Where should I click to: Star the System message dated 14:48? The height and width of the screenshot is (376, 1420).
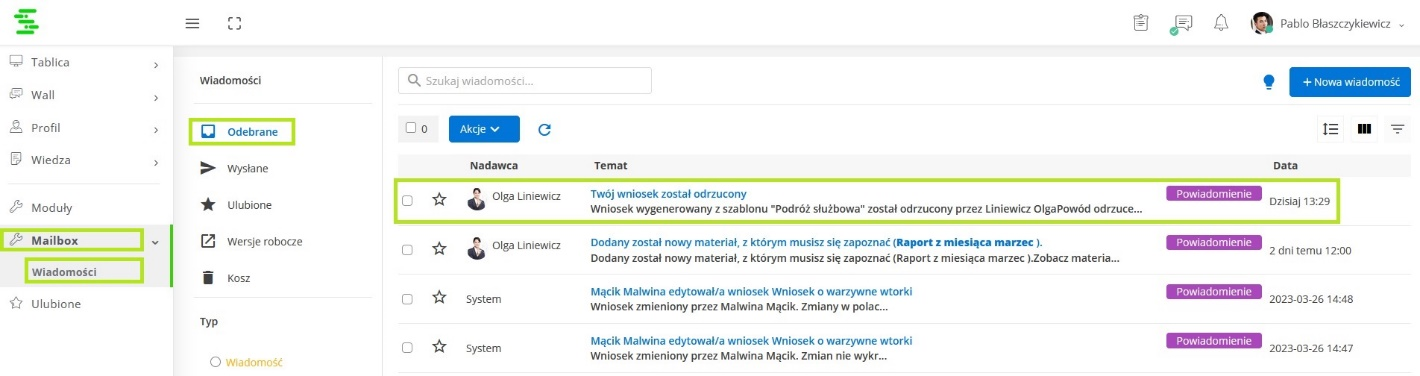coord(439,298)
